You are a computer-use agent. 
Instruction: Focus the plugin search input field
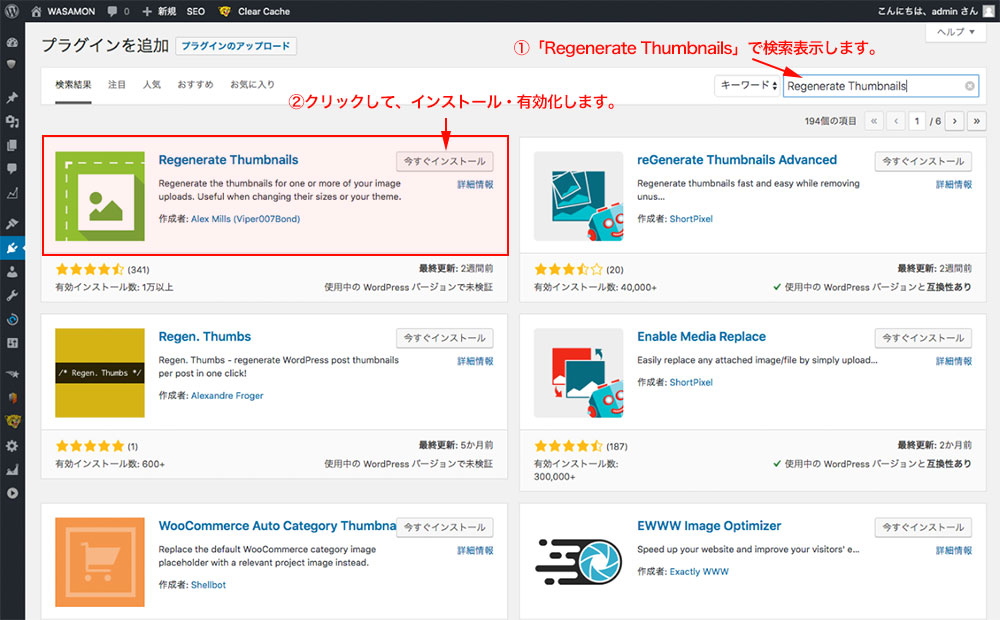point(881,86)
